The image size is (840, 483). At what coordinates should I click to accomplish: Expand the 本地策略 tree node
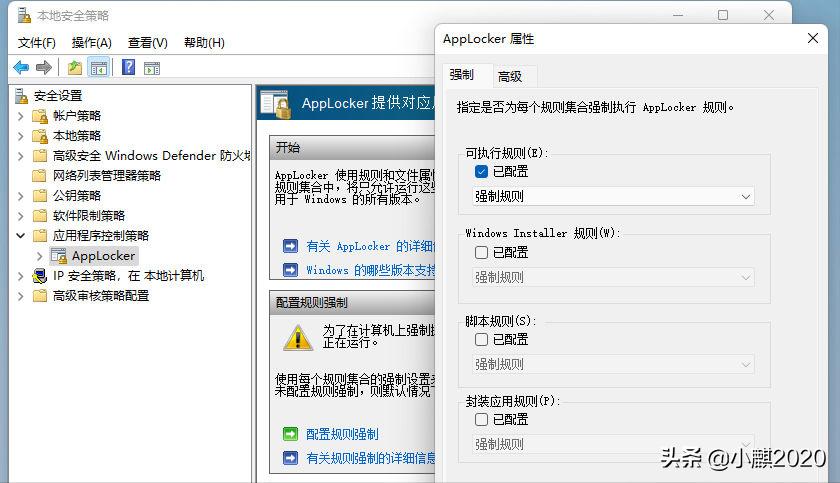[20, 136]
